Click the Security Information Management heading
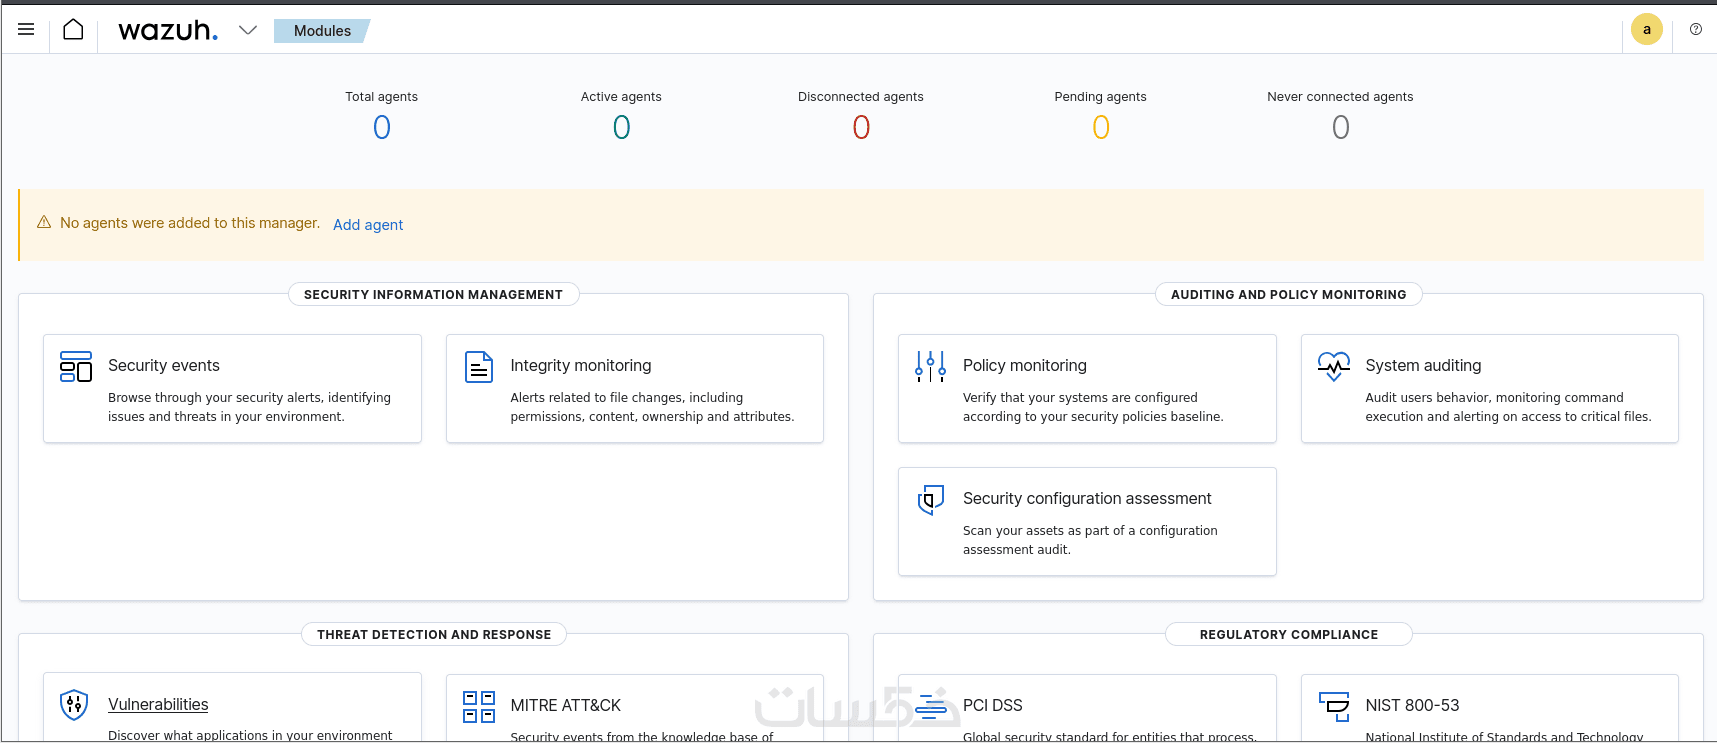The width and height of the screenshot is (1717, 743). point(433,295)
